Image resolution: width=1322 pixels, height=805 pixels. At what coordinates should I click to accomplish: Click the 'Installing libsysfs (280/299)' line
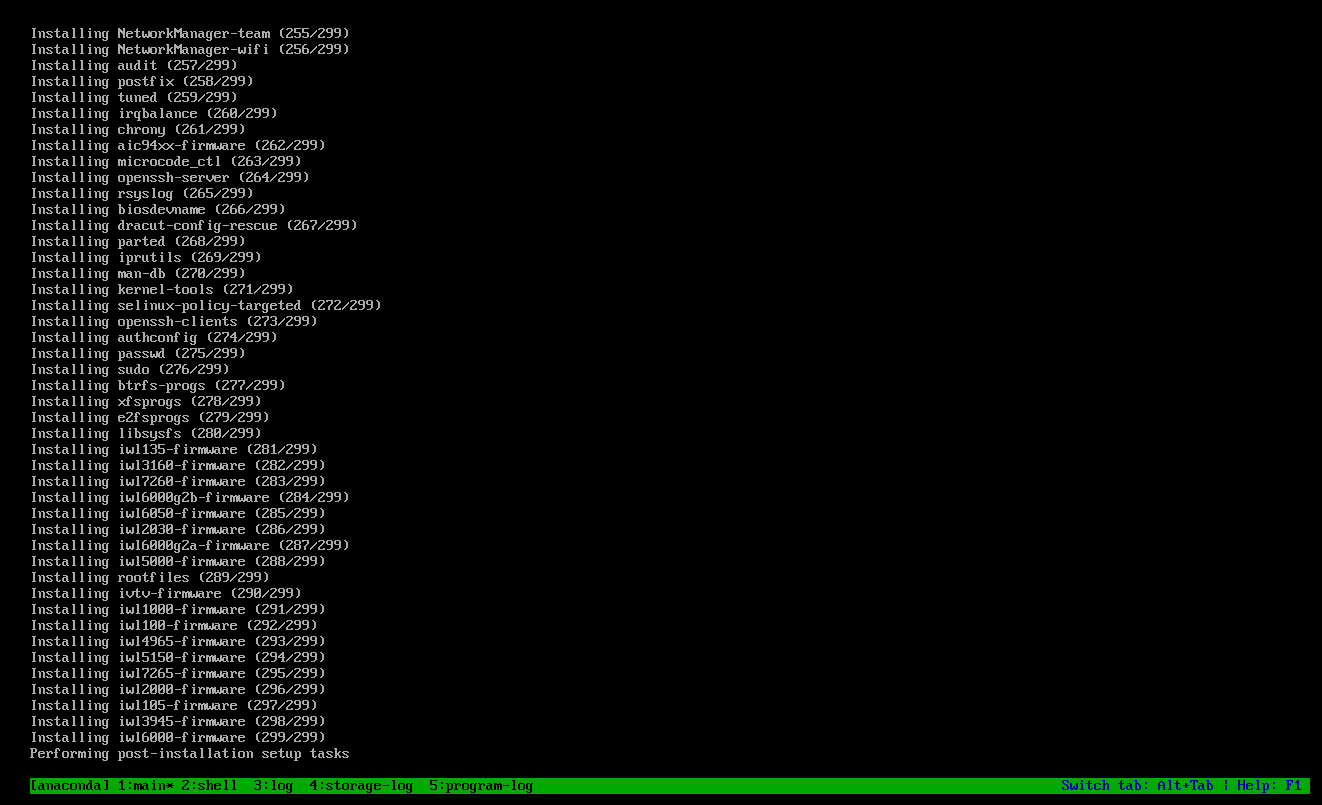146,434
